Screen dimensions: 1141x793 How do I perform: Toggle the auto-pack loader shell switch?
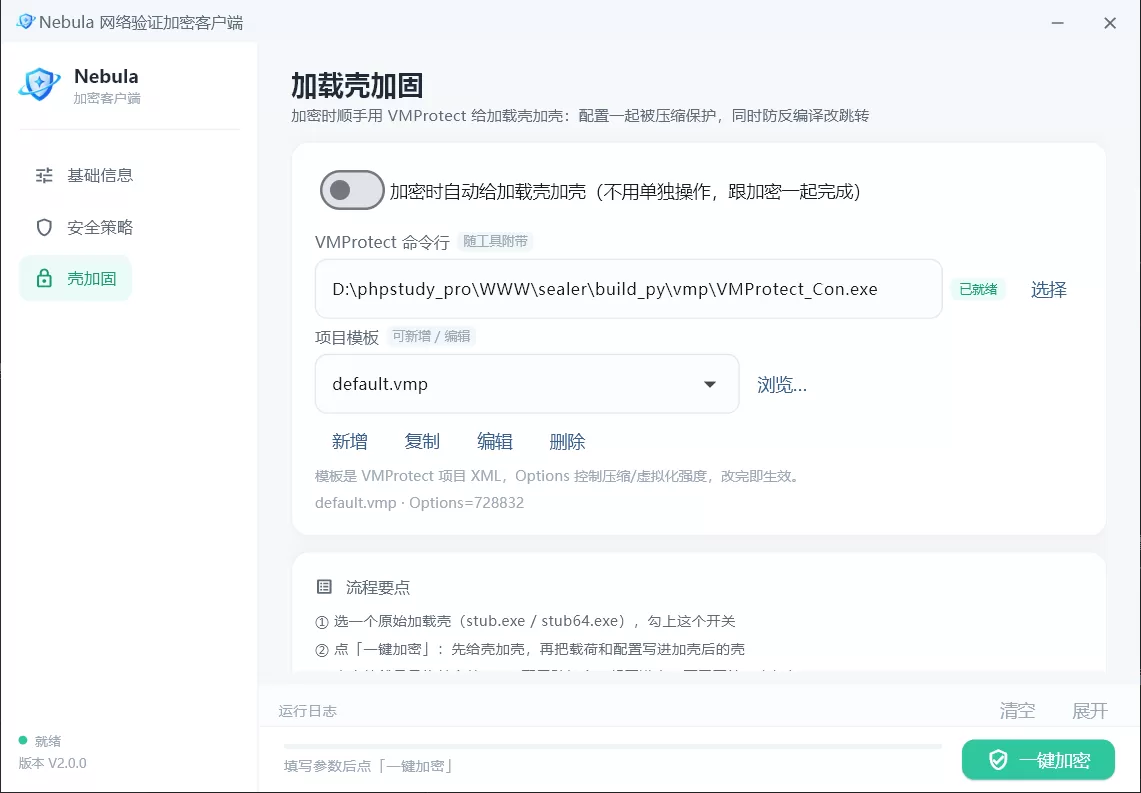(x=352, y=191)
